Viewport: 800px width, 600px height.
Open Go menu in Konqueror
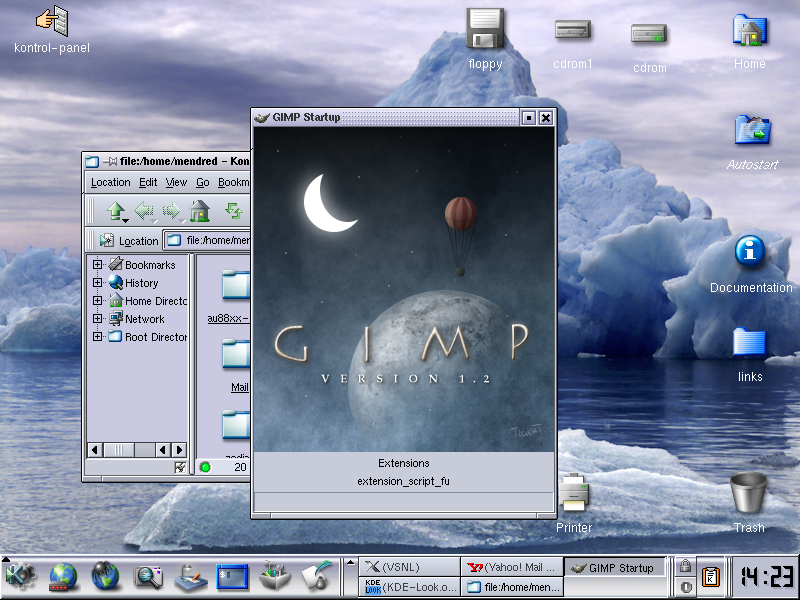(203, 182)
